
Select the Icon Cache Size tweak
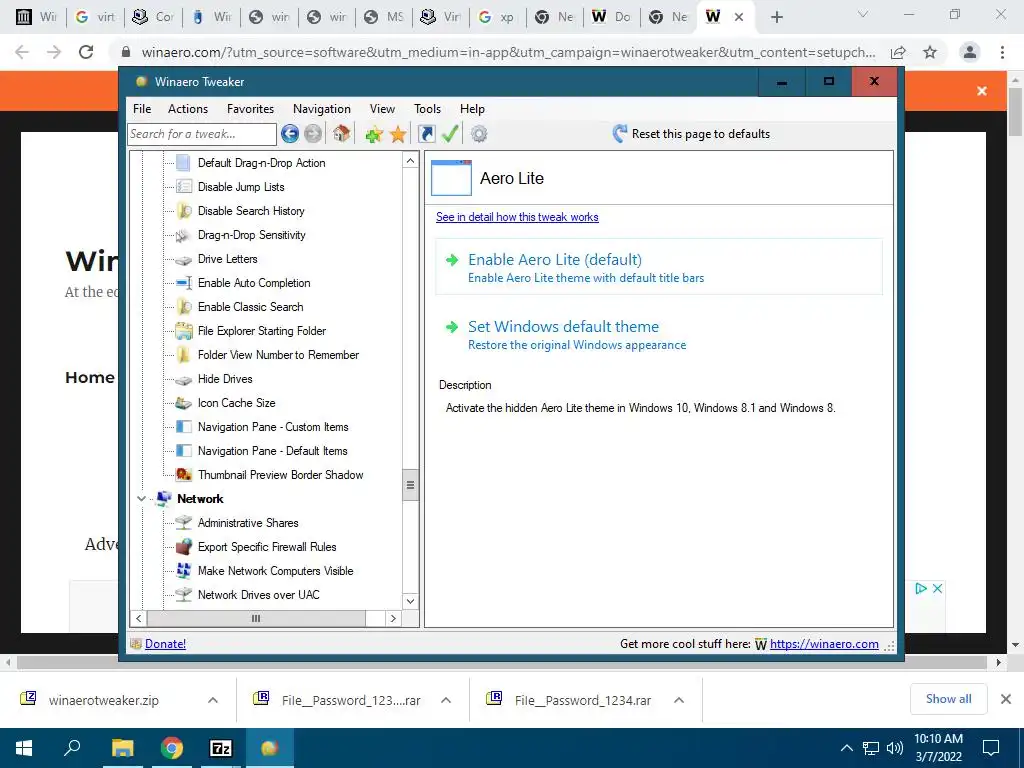[236, 403]
